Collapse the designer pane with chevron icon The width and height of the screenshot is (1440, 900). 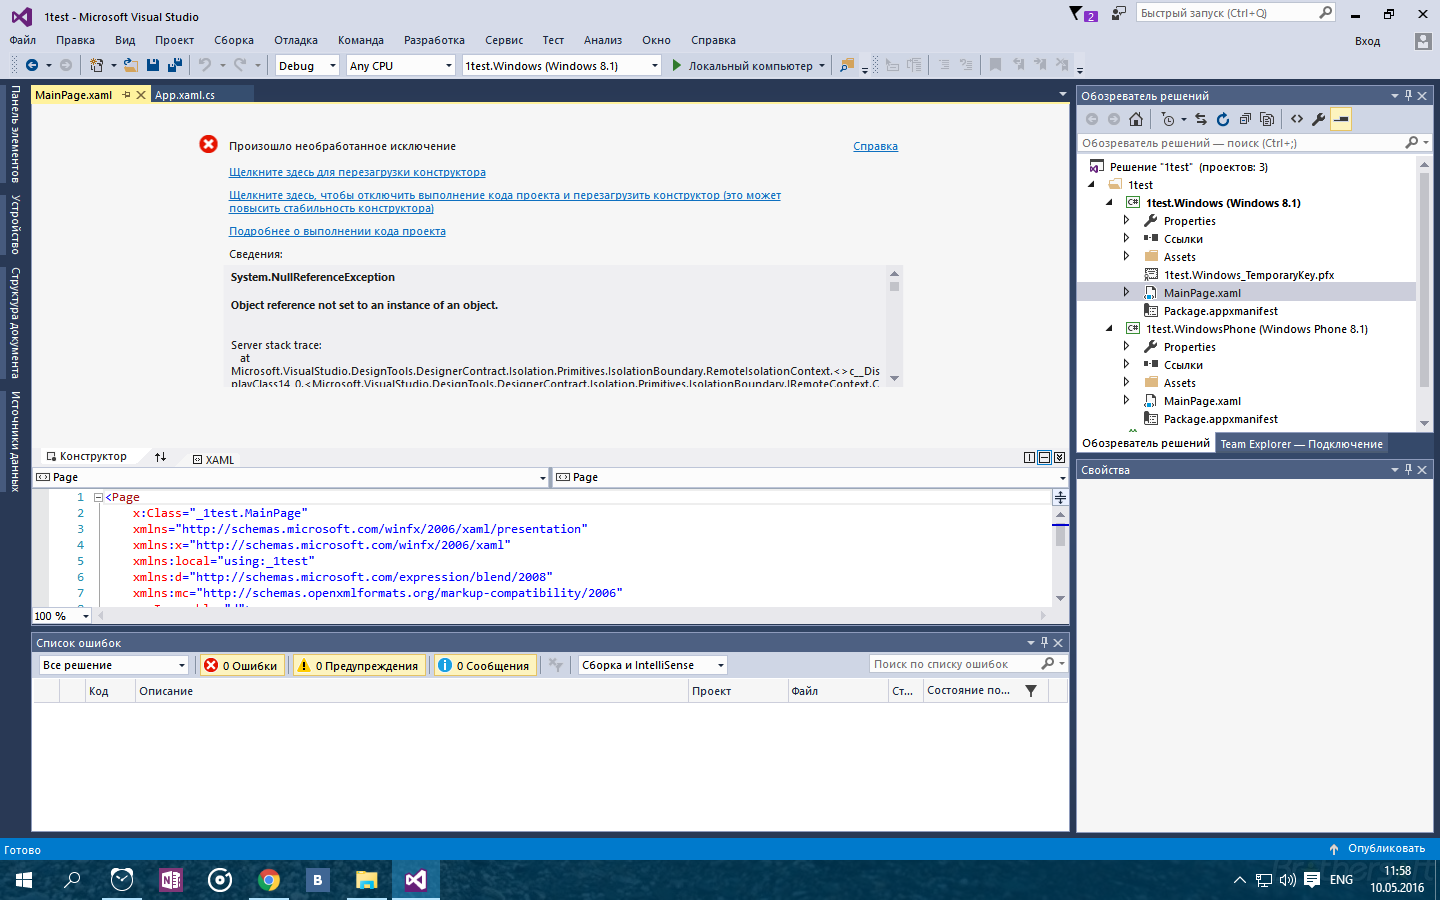[1059, 457]
